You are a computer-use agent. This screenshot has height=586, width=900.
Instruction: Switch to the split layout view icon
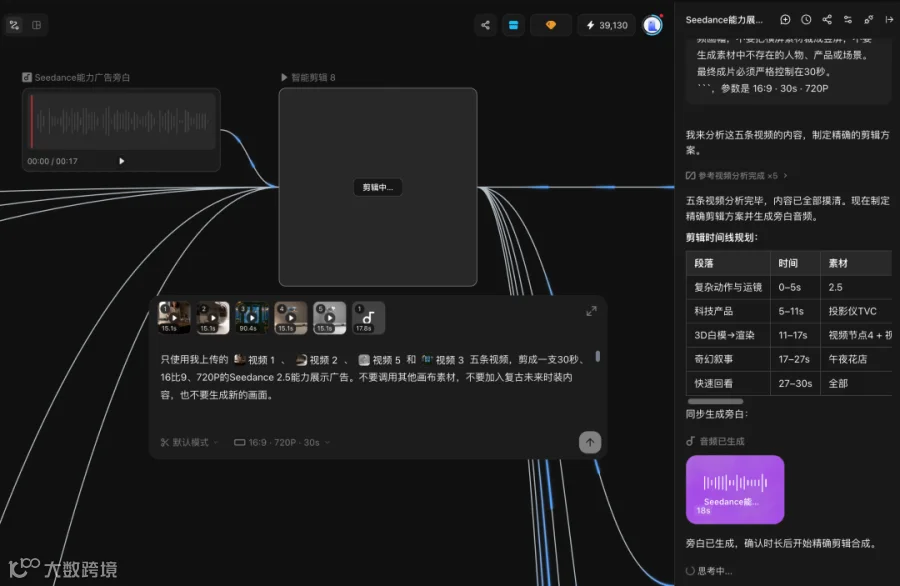pyautogui.click(x=37, y=25)
